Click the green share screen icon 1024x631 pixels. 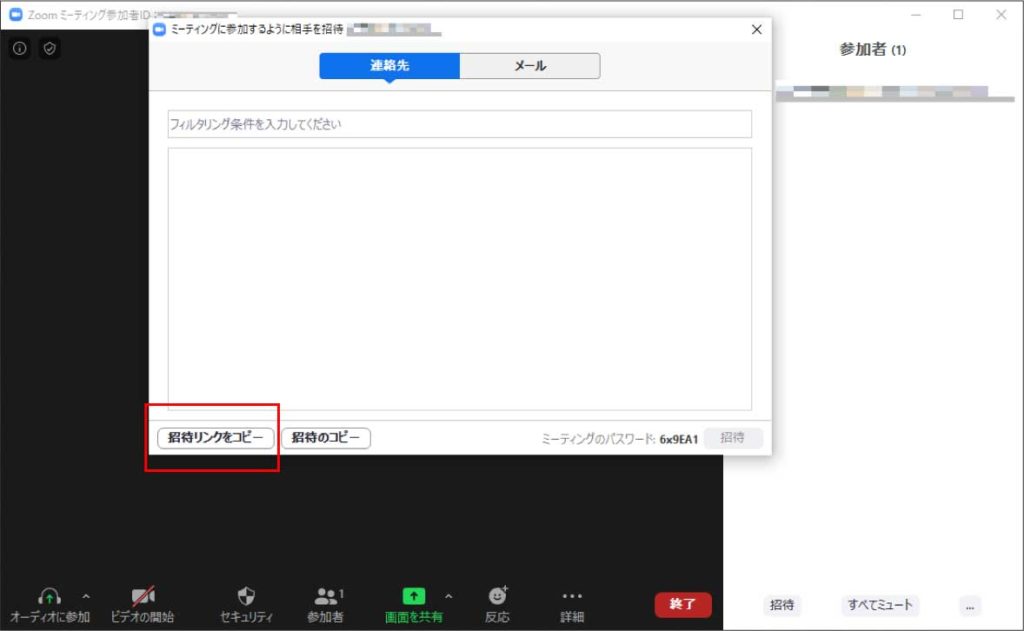coord(413,597)
